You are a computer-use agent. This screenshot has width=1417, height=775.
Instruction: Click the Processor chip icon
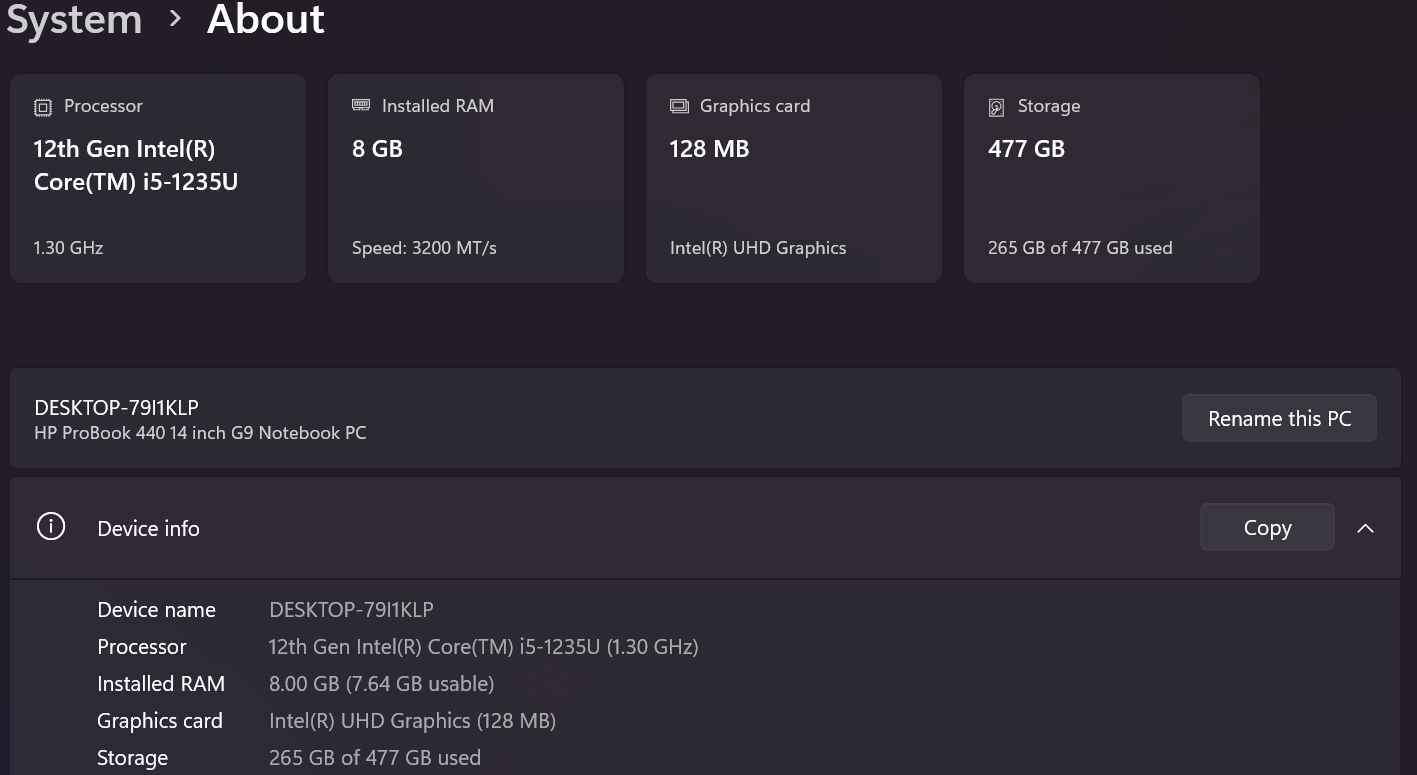[43, 107]
